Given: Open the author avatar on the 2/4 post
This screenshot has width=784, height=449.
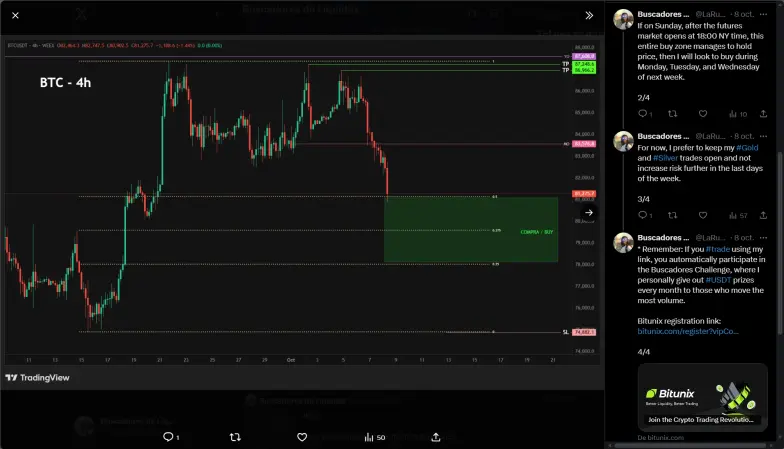Looking at the screenshot, I should 624,20.
